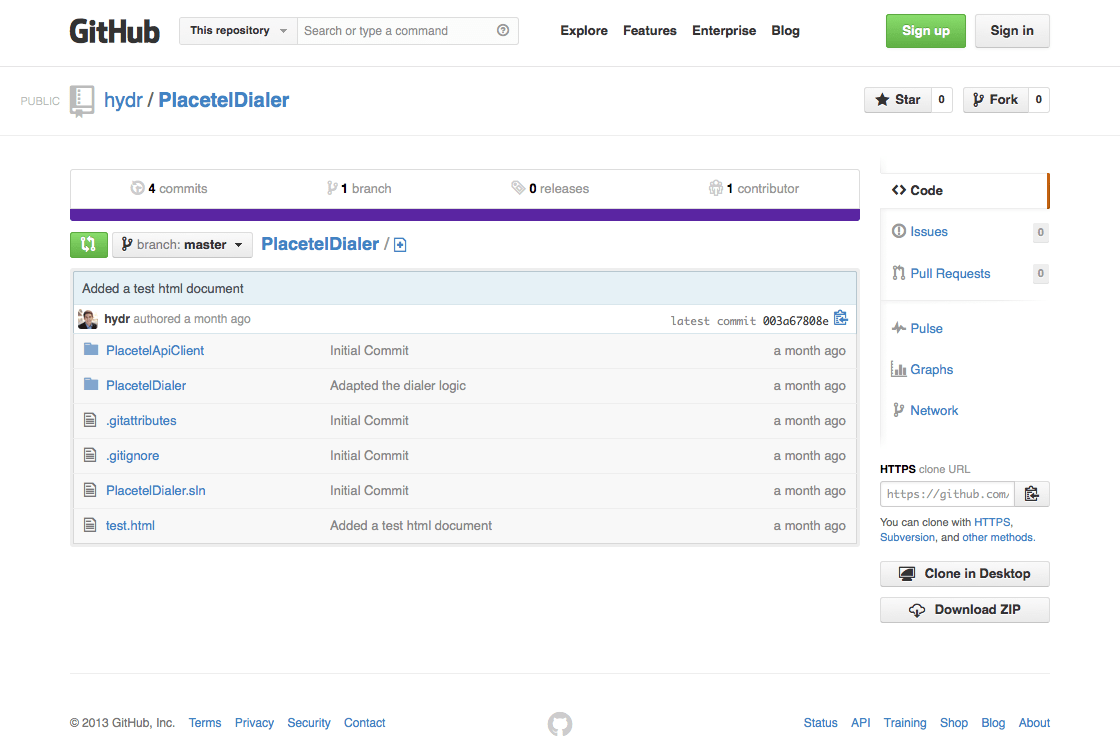Click the Octocat mark in footer
Viewport: 1120px width, 753px height.
tap(560, 724)
